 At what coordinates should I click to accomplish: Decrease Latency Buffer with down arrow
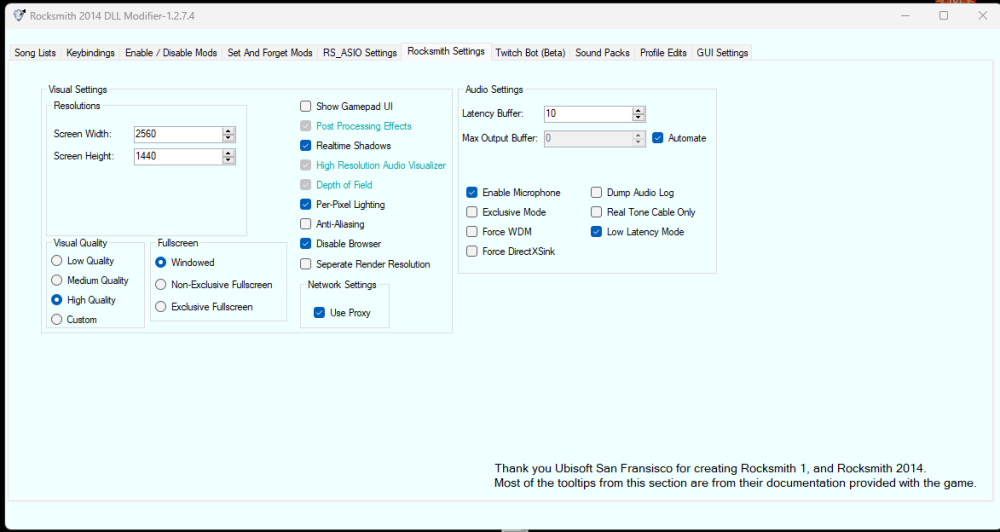pyautogui.click(x=638, y=118)
